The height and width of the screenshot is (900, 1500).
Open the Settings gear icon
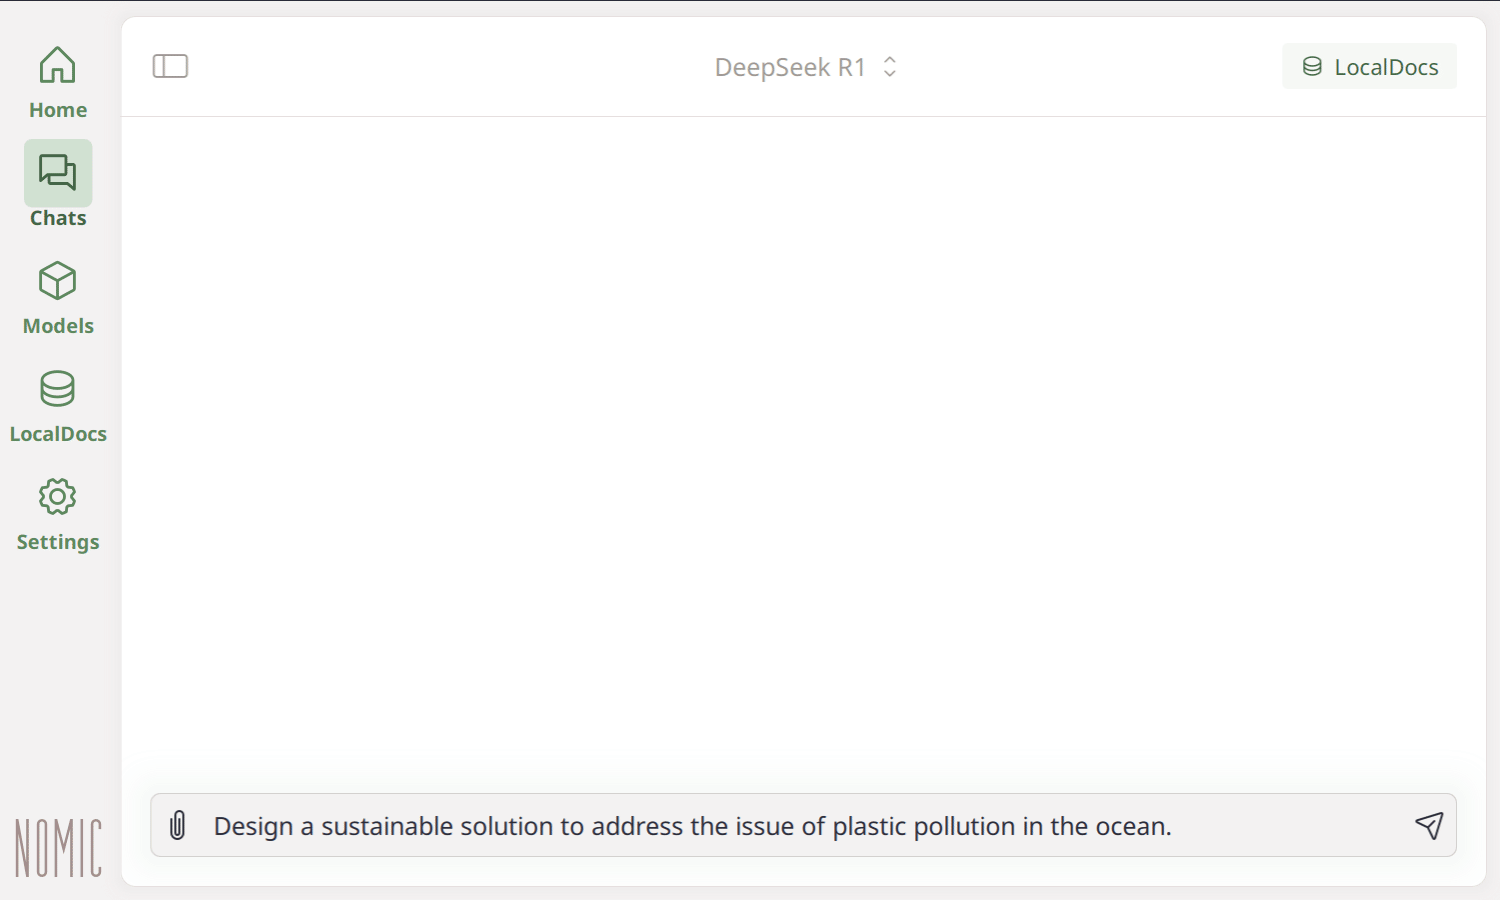(57, 497)
